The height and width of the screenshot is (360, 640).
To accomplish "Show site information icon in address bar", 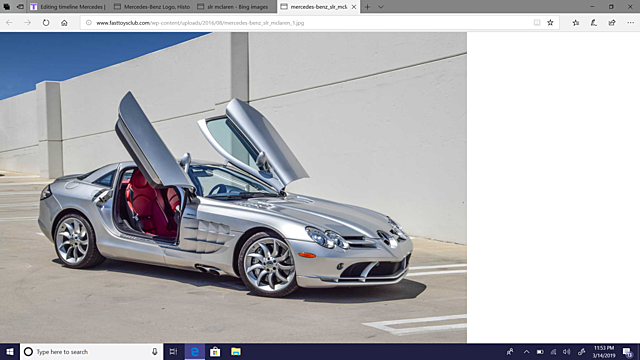I will click(89, 23).
